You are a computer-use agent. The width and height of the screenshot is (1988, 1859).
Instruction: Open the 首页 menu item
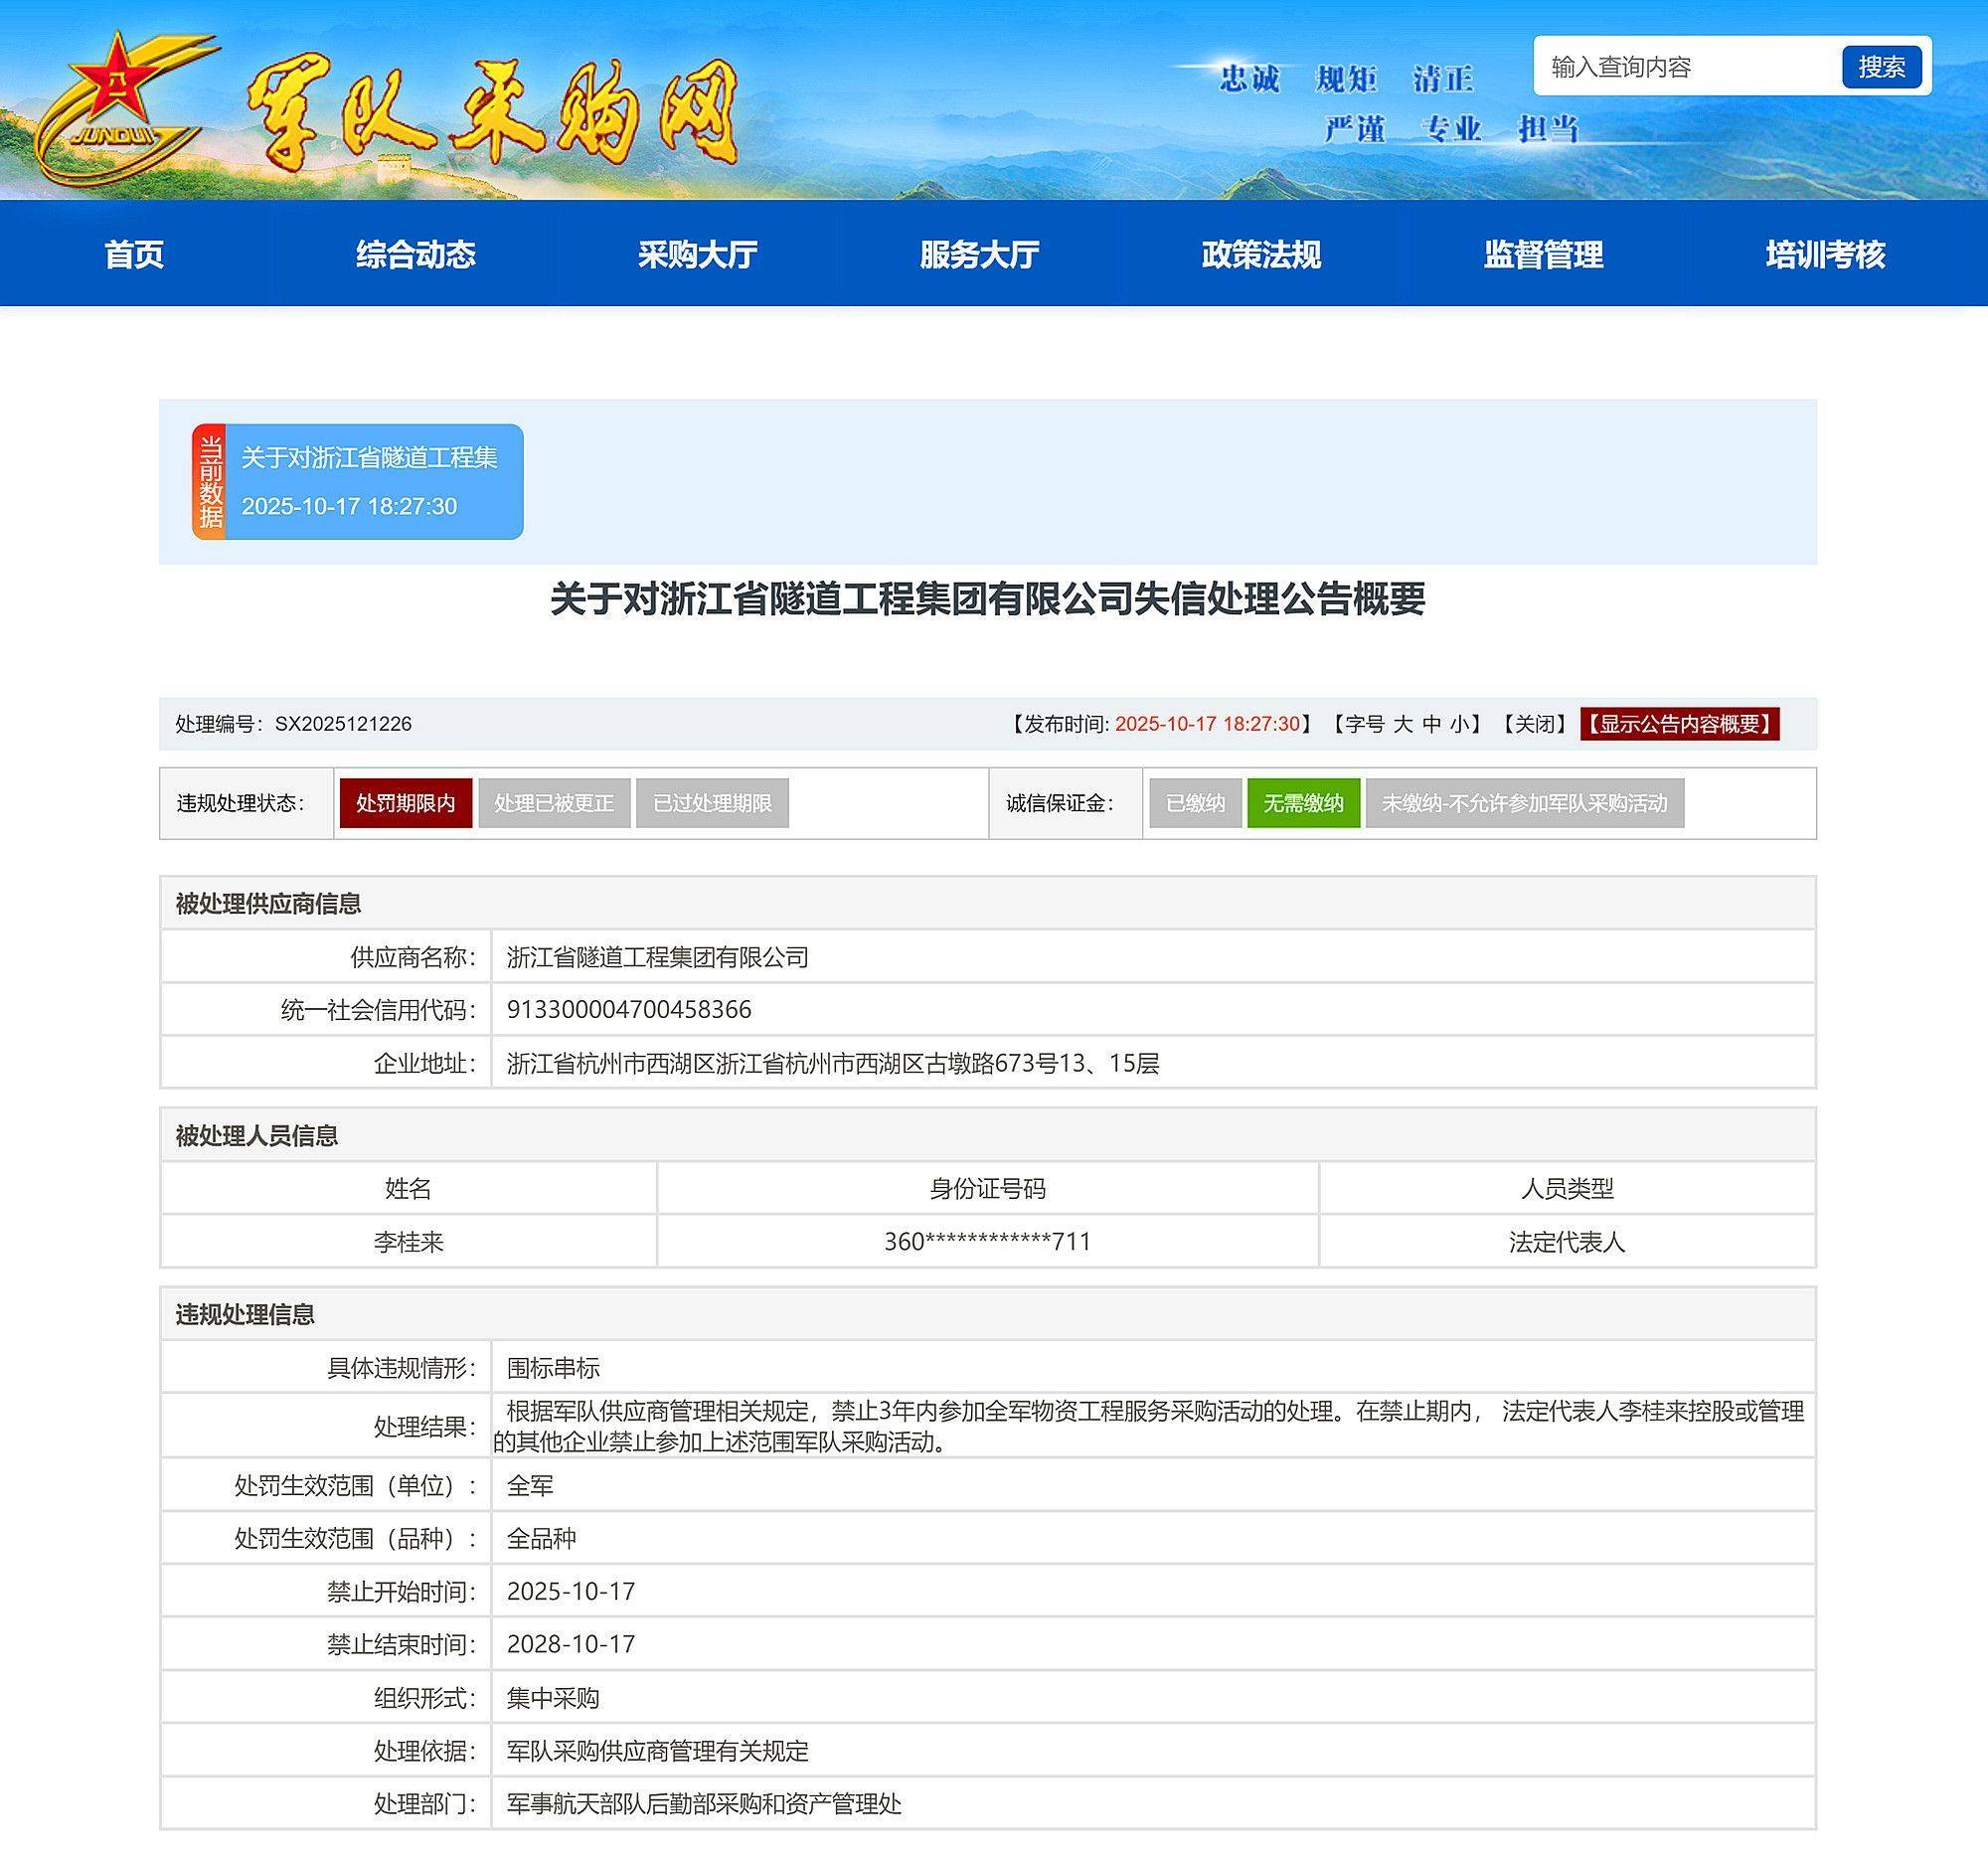pos(135,255)
